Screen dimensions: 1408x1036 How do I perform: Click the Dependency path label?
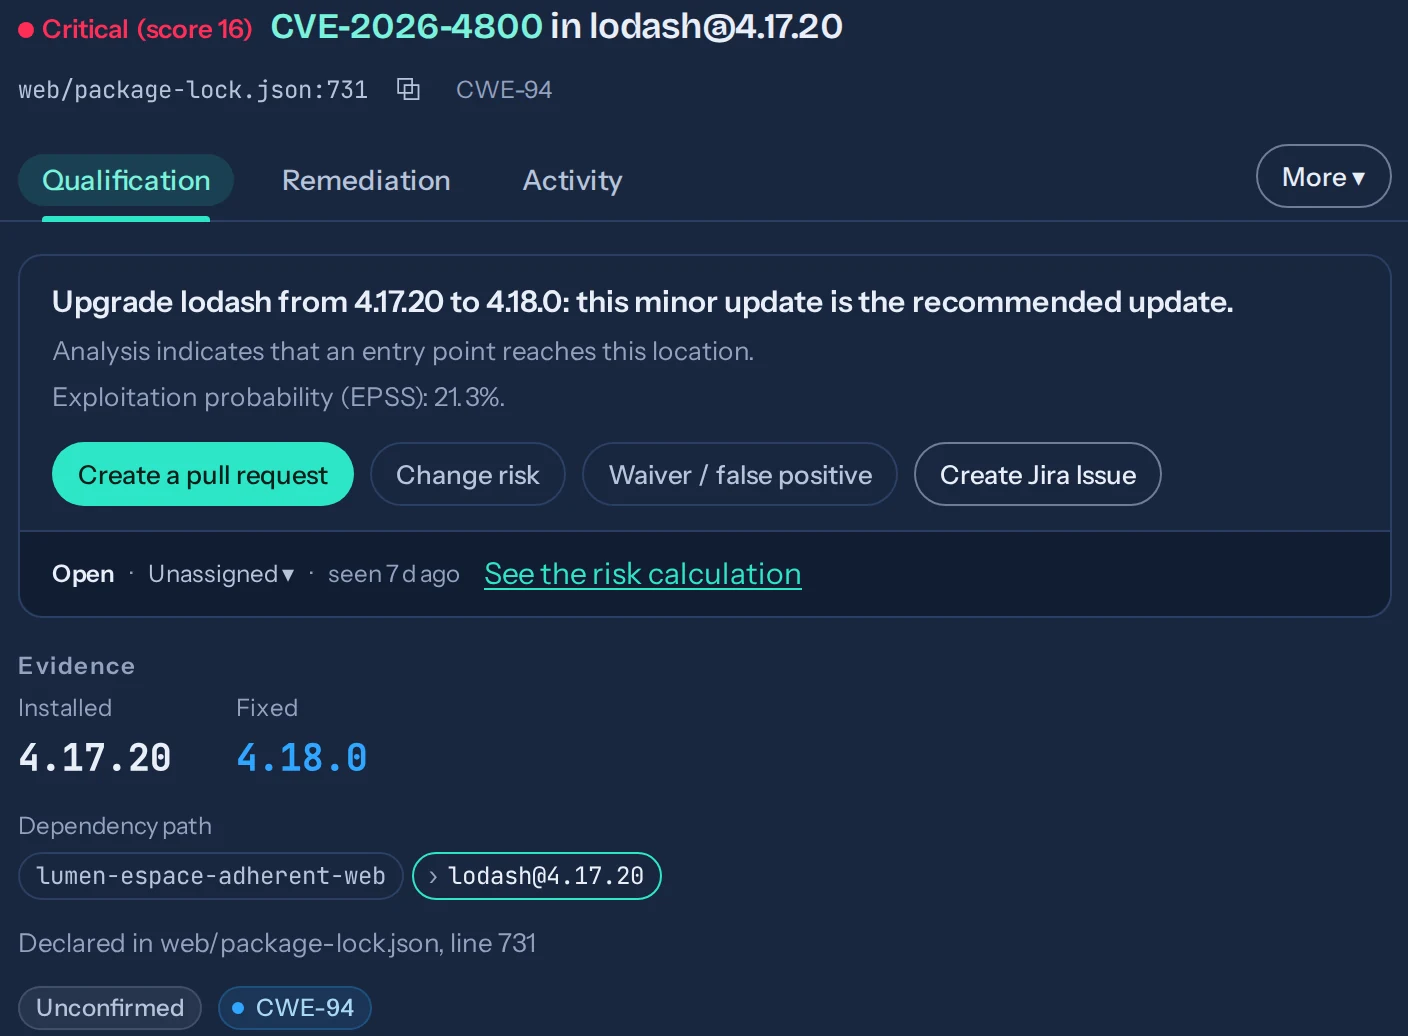(x=115, y=826)
